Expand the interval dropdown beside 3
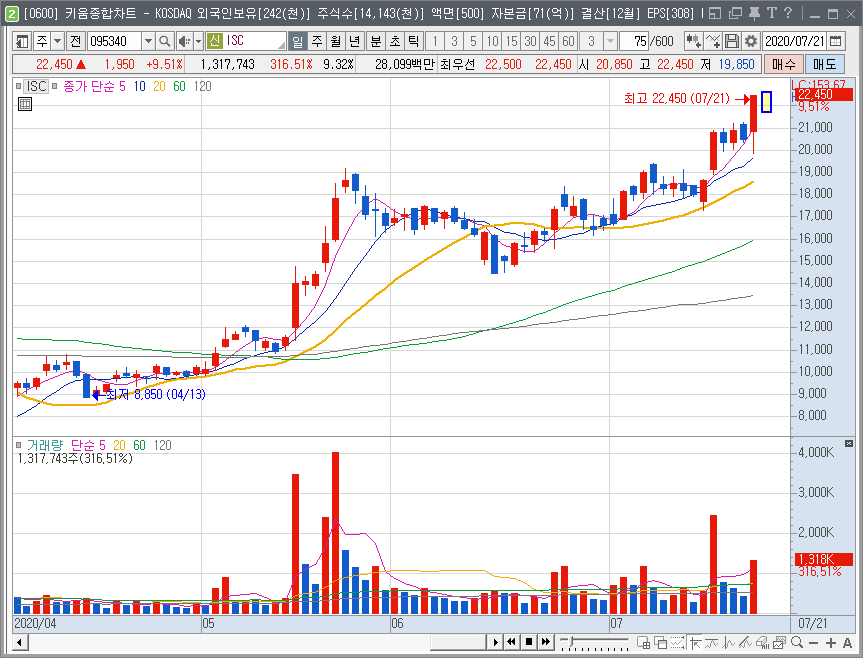The height and width of the screenshot is (658, 863). (610, 41)
